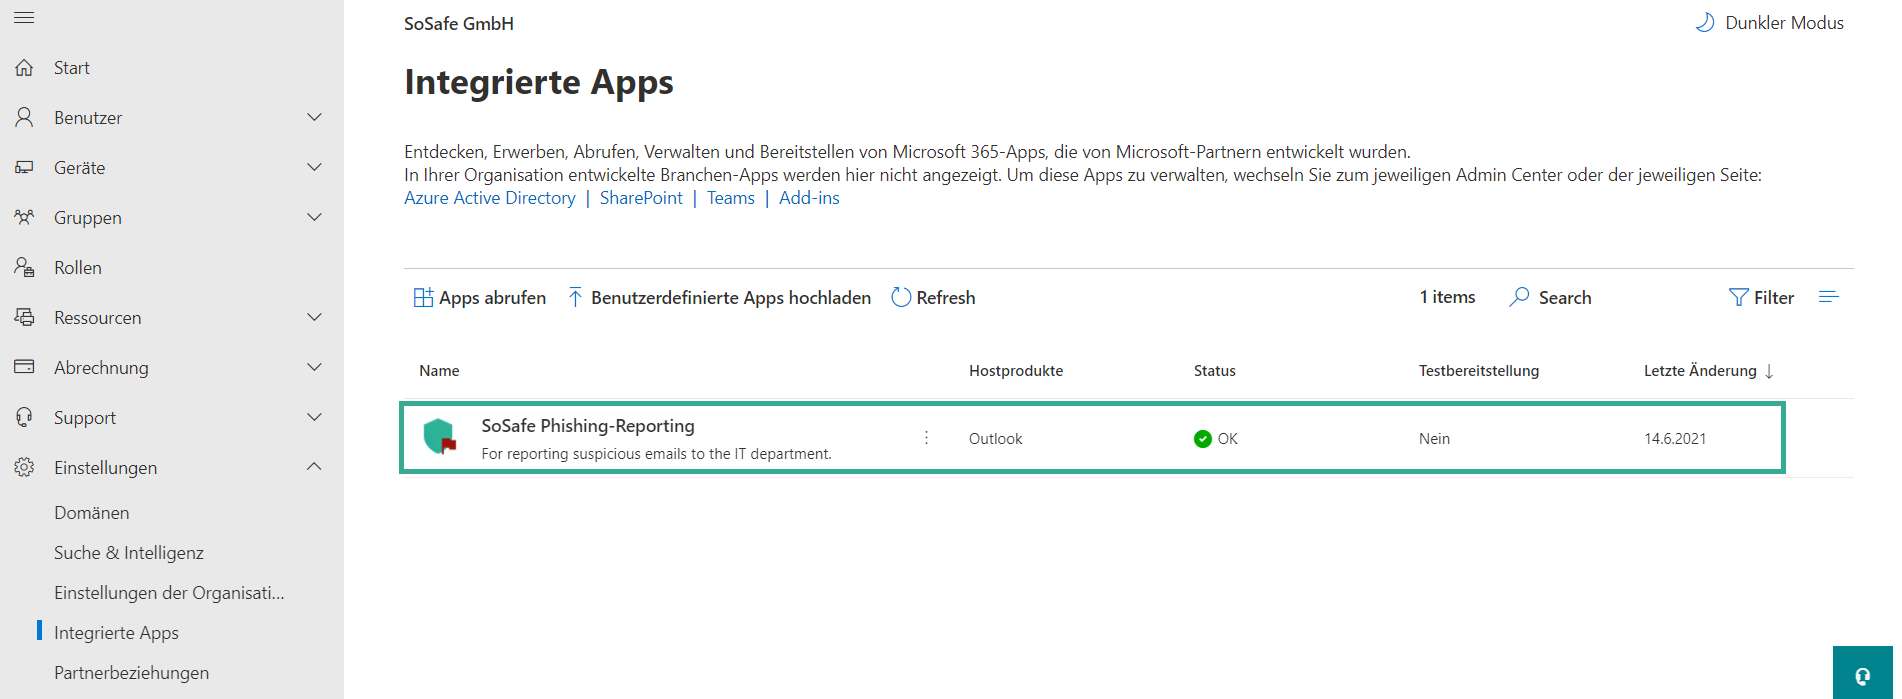Screen dimensions: 1902x699
Task: Open the hamburger navigation menu
Action: tap(24, 18)
